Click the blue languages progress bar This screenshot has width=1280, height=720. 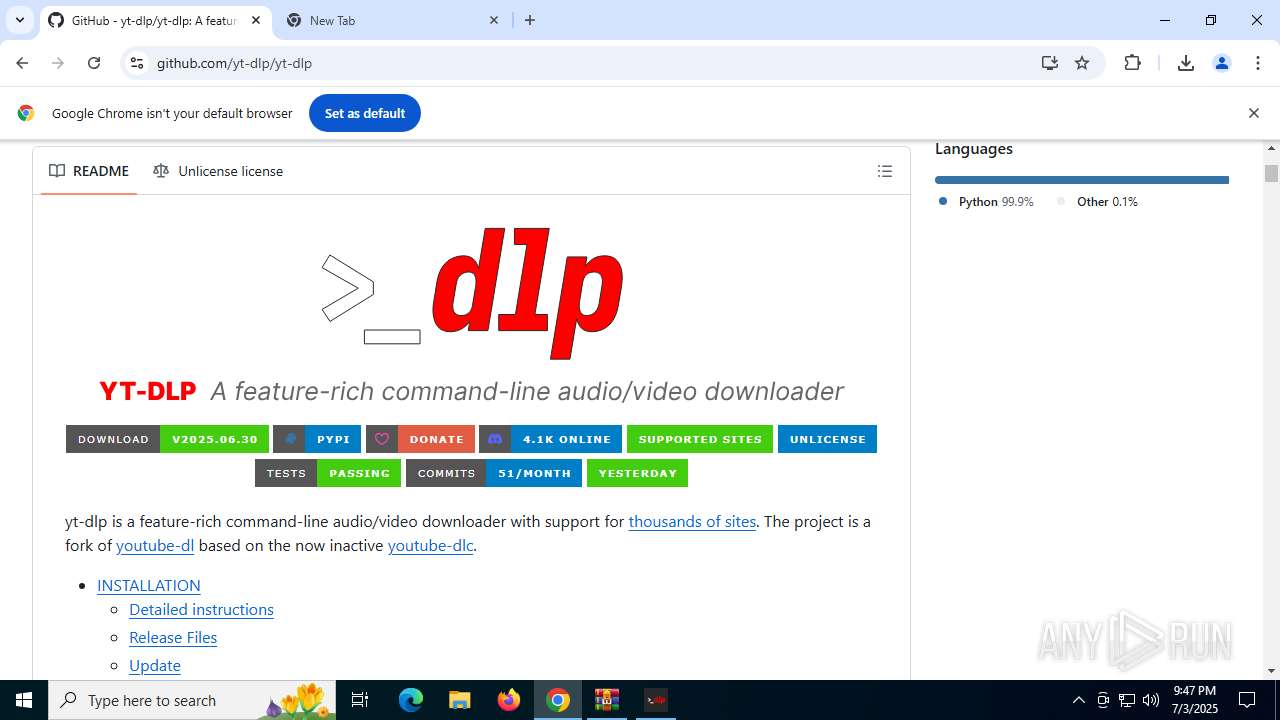click(1082, 180)
